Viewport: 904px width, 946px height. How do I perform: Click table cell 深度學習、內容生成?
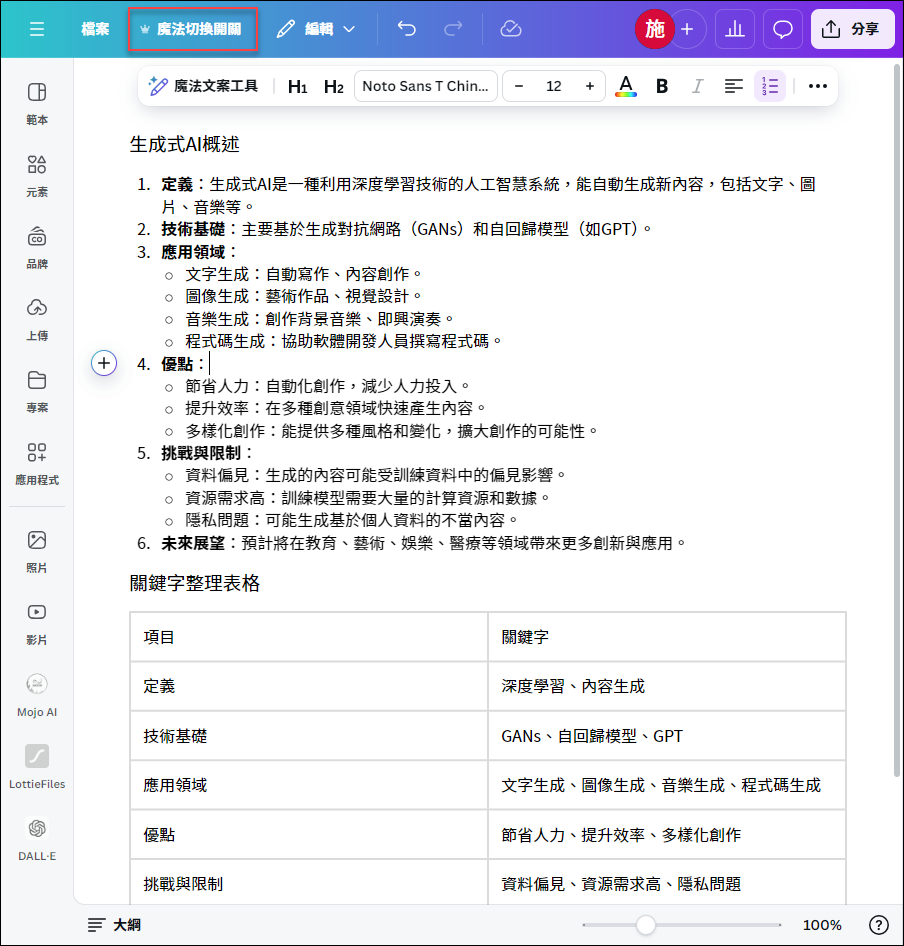tap(667, 687)
